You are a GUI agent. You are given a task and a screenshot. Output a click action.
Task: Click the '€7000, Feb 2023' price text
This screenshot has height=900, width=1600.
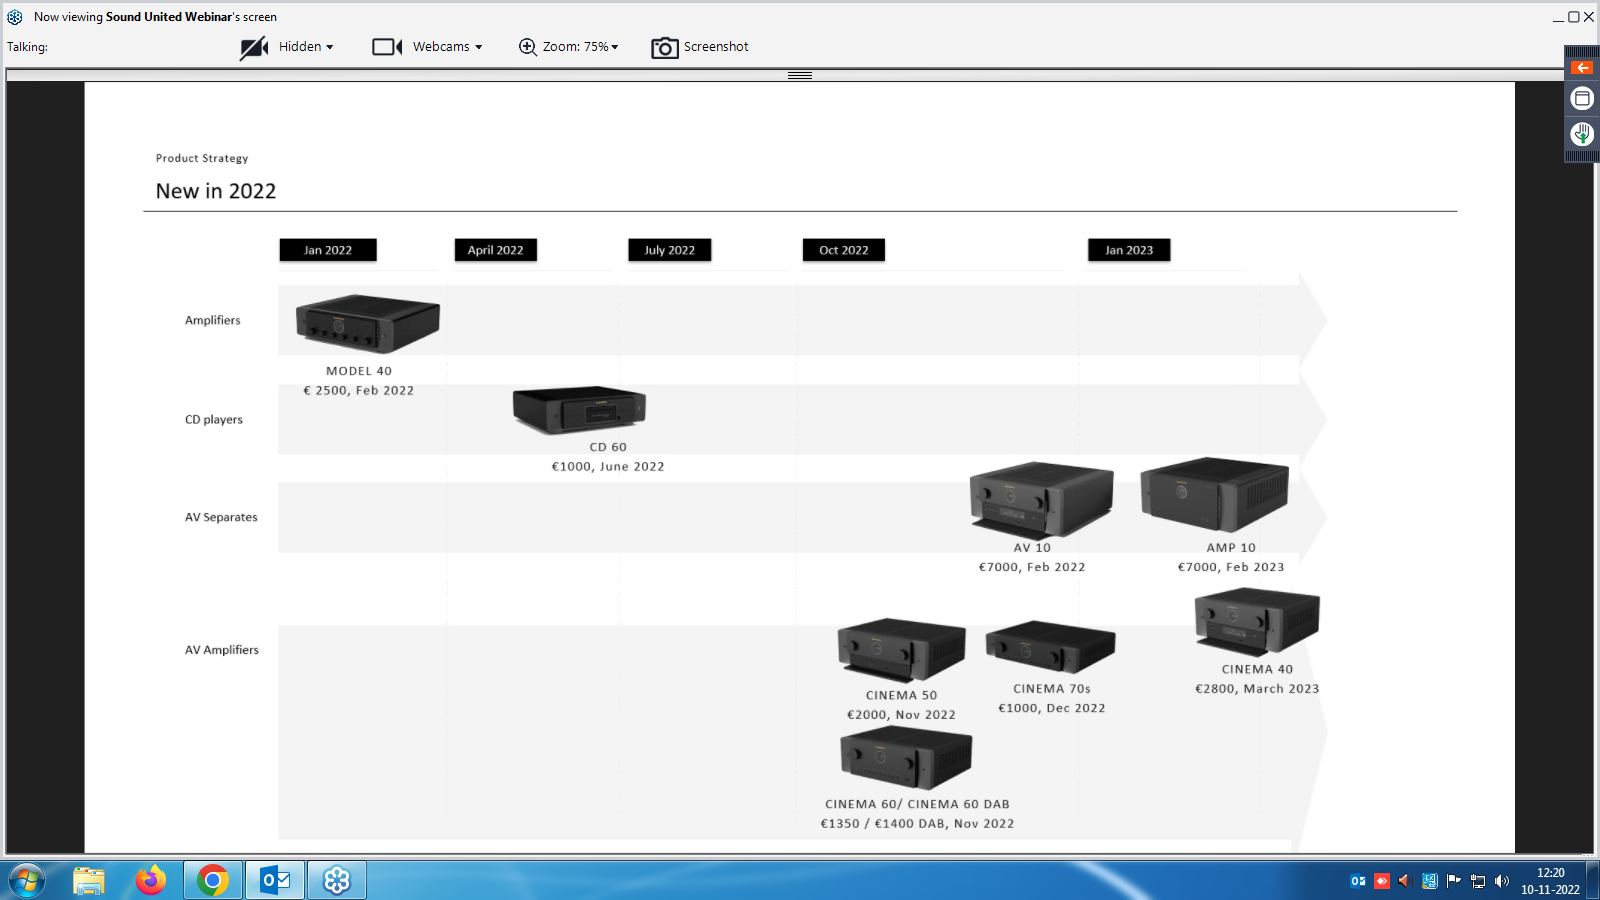(1231, 567)
